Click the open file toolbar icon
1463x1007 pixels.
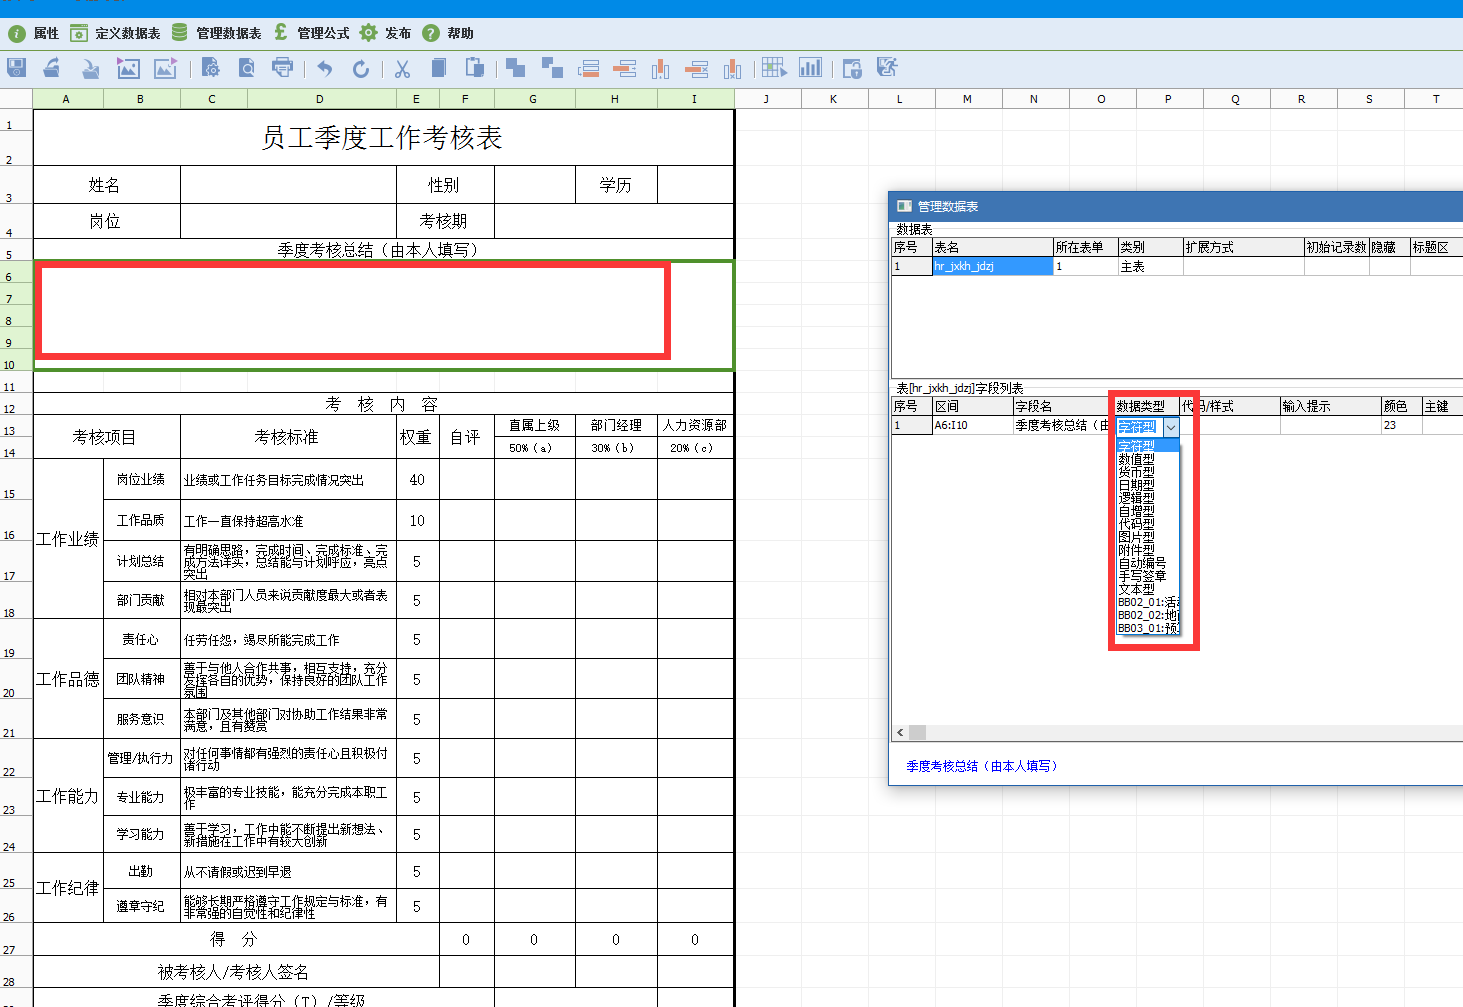pos(52,68)
